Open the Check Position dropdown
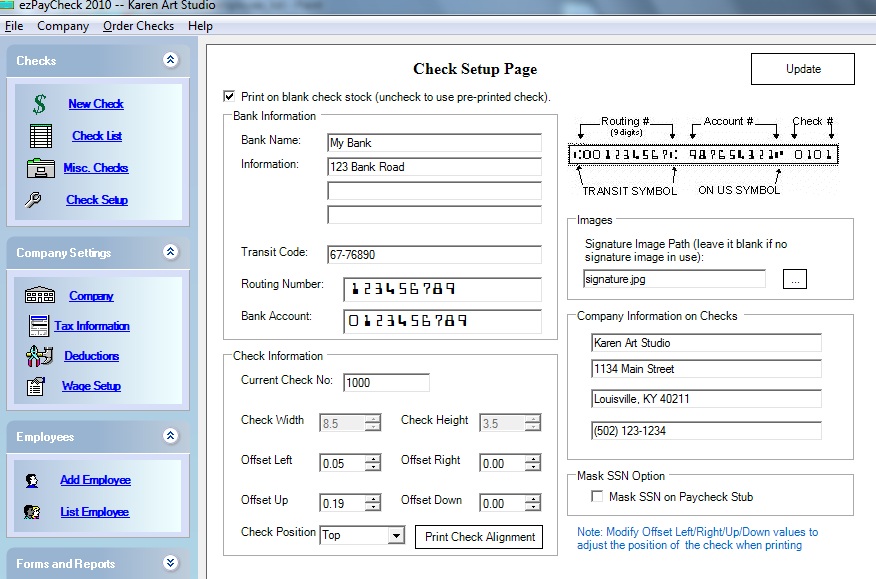The width and height of the screenshot is (876, 579). click(396, 536)
